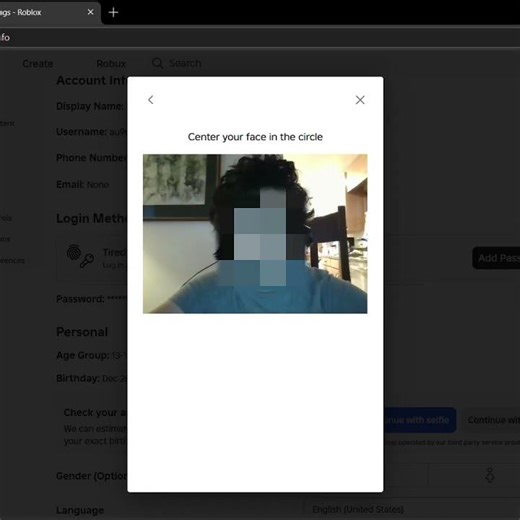Screen dimensions: 520x520
Task: Open the Robux page in header
Action: click(x=111, y=64)
